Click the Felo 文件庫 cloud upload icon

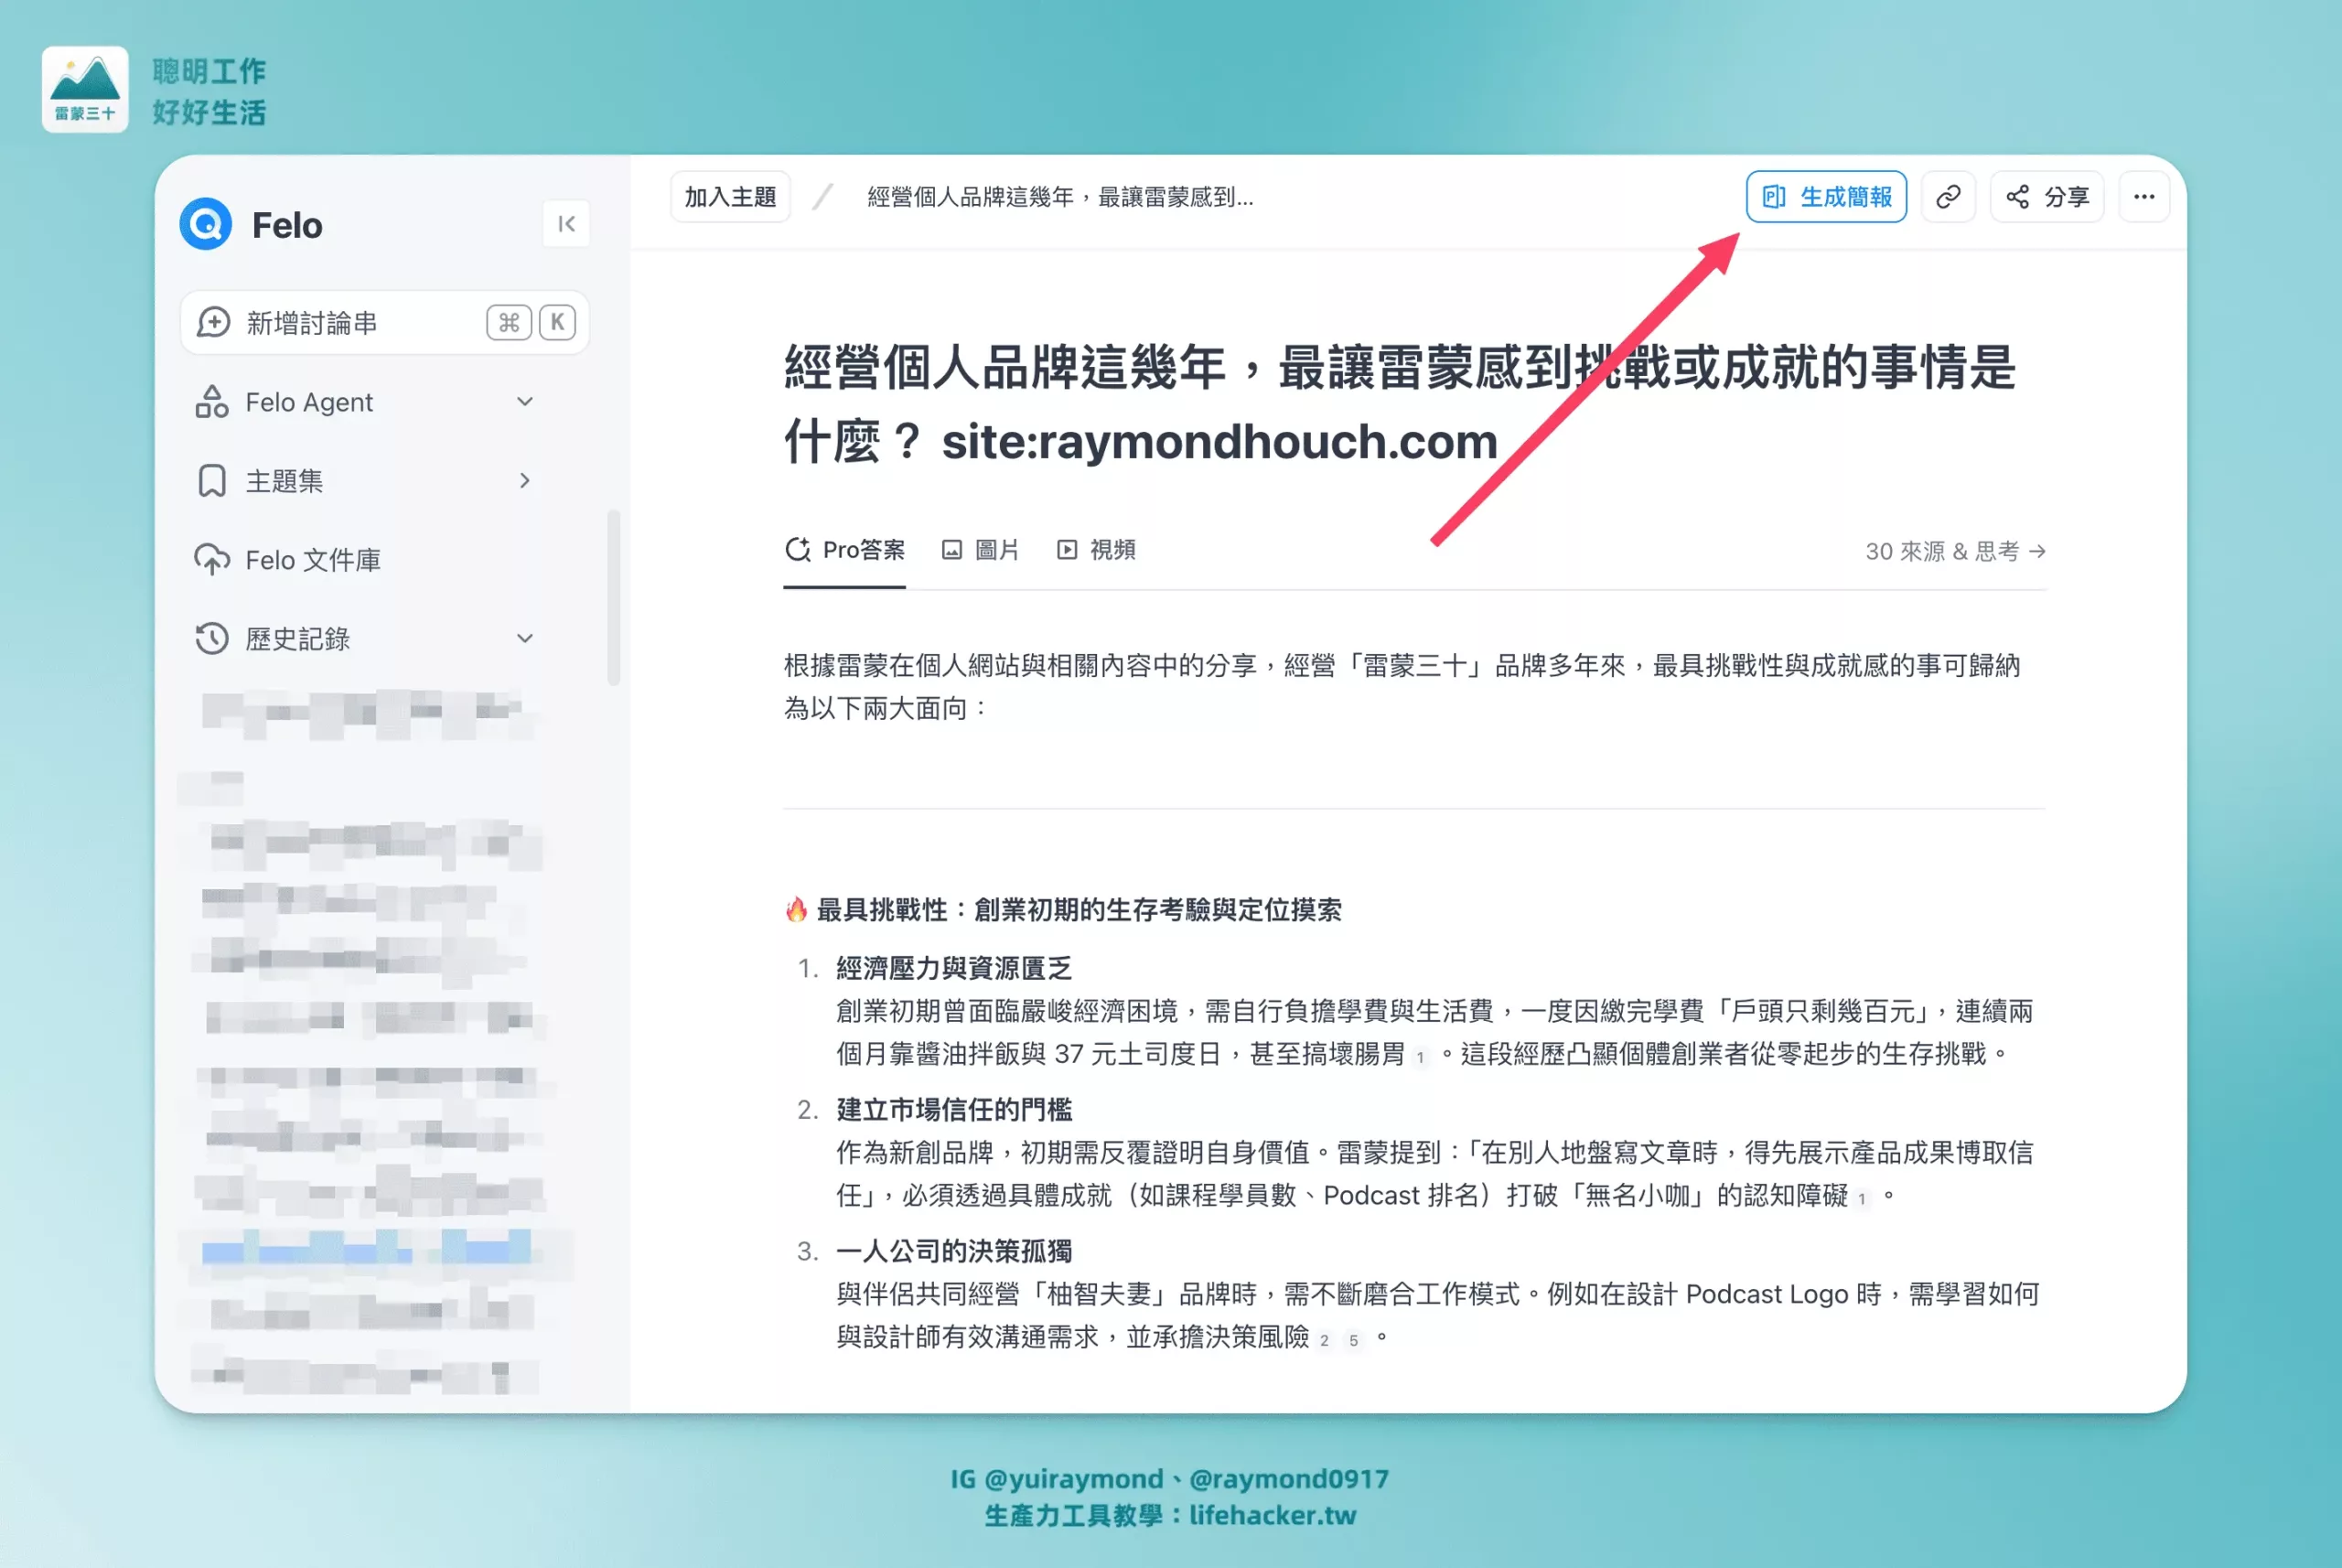[x=211, y=559]
